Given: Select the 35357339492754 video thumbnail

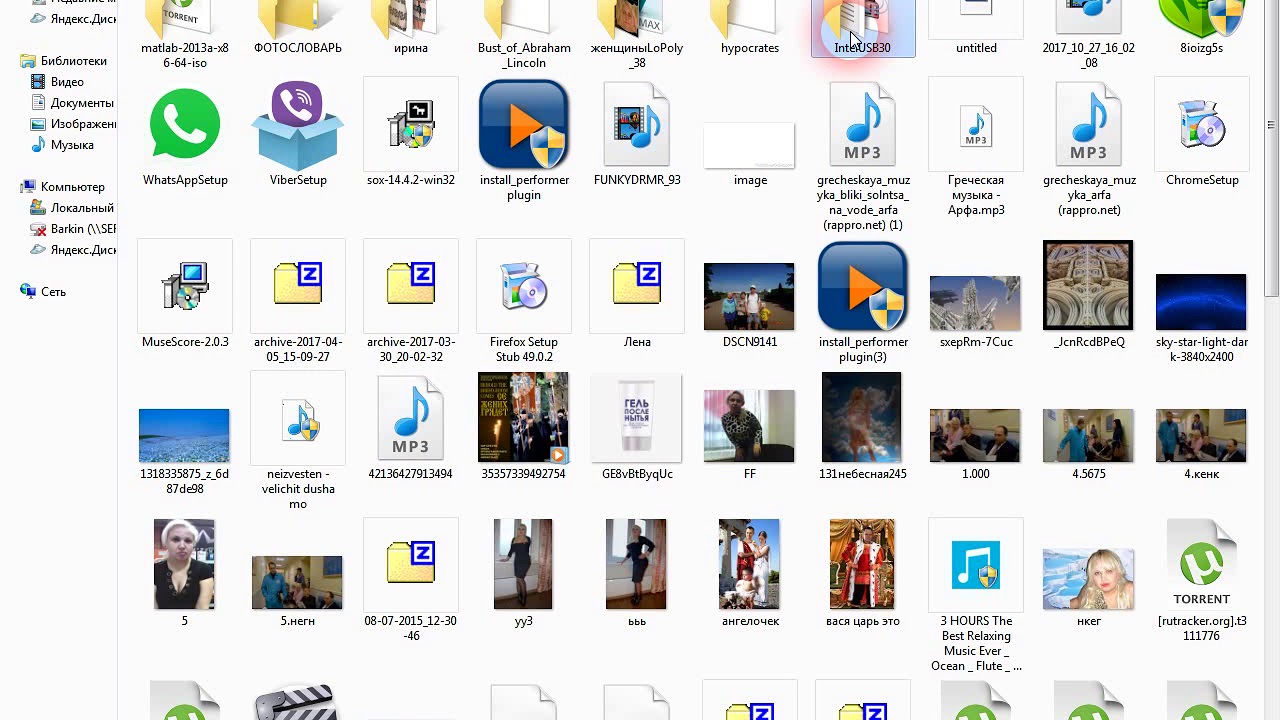Looking at the screenshot, I should point(523,418).
